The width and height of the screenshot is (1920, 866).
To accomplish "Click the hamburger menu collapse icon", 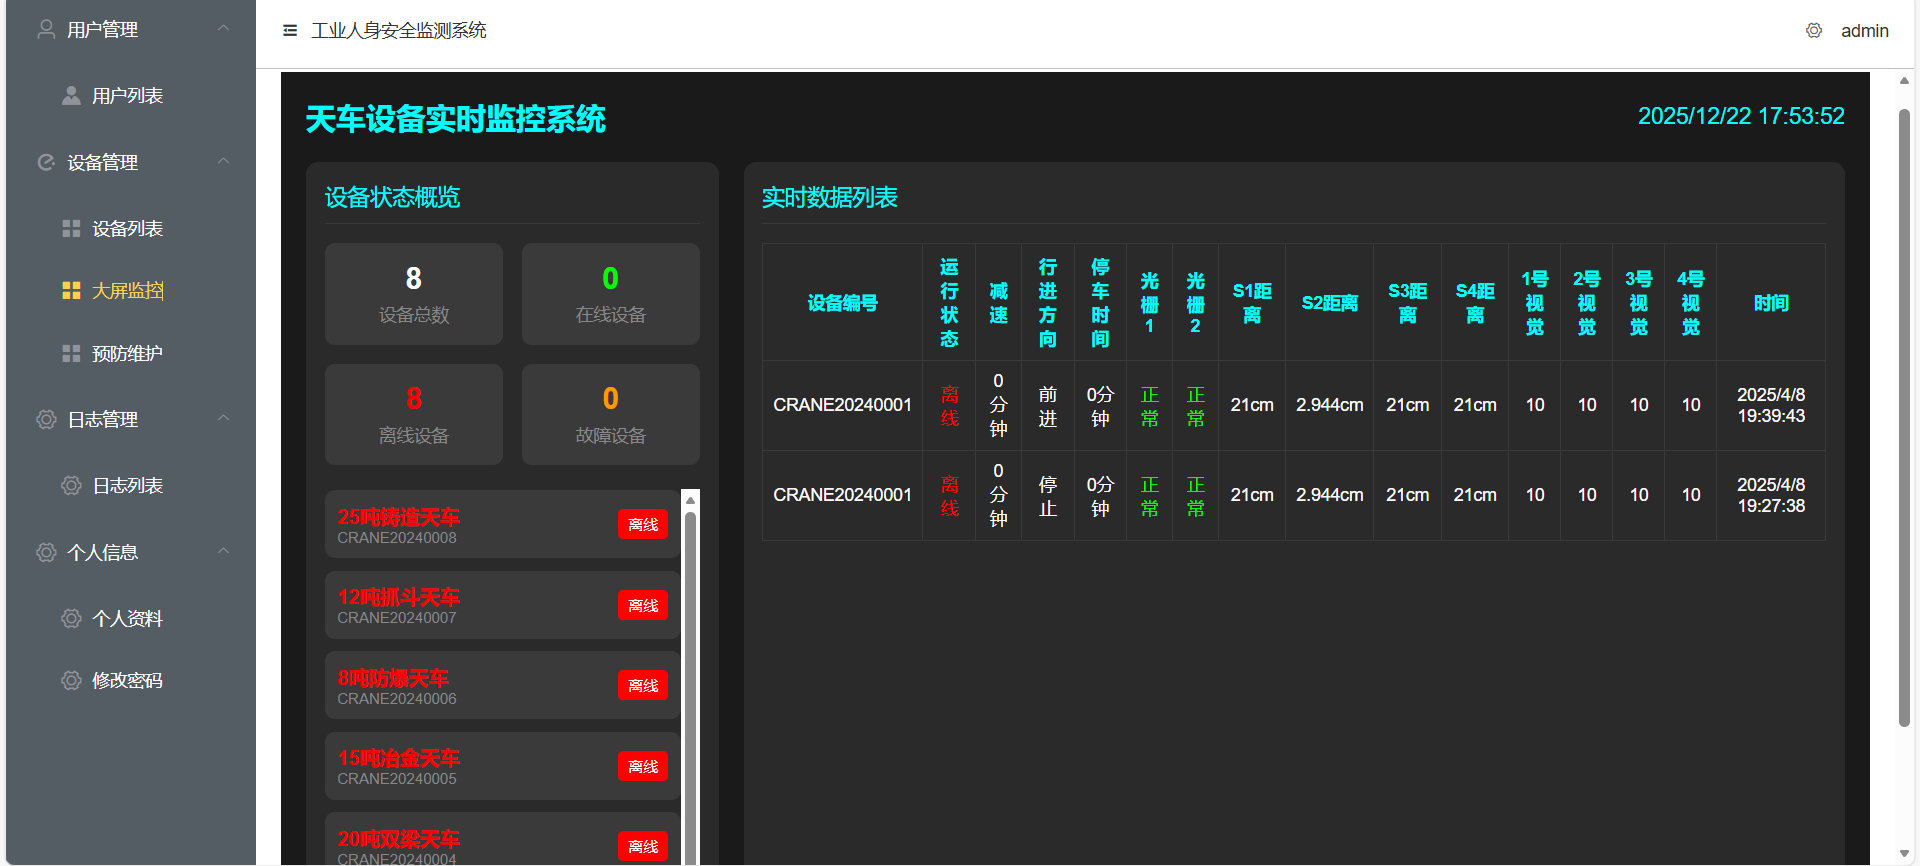I will pyautogui.click(x=290, y=30).
